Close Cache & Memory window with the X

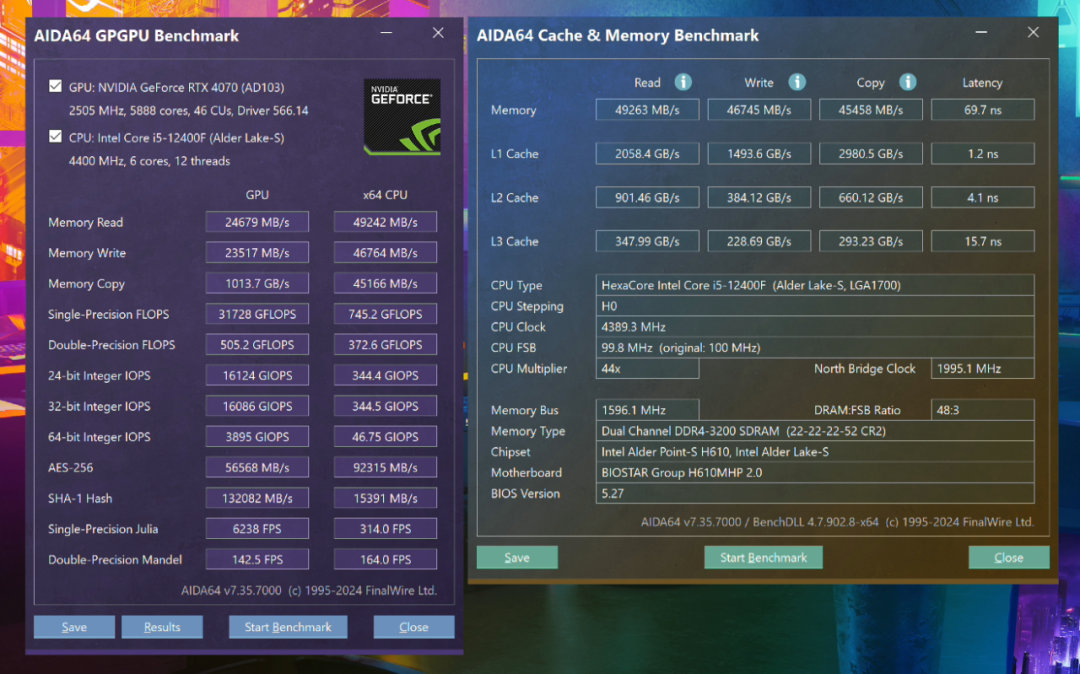[x=1033, y=32]
